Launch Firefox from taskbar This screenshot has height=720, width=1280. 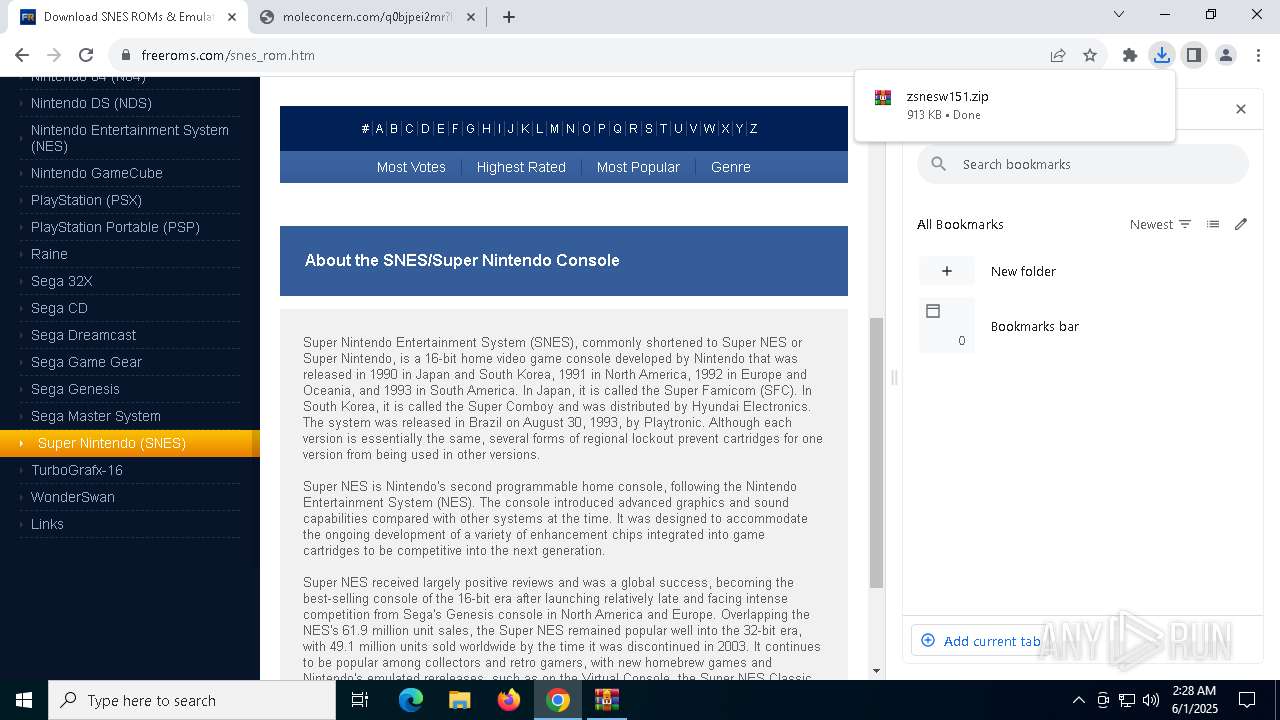coord(509,700)
